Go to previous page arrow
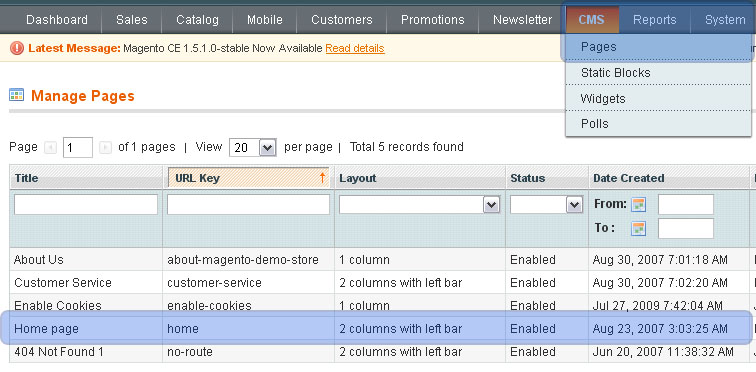Viewport: 756px width, 372px height. coord(50,147)
